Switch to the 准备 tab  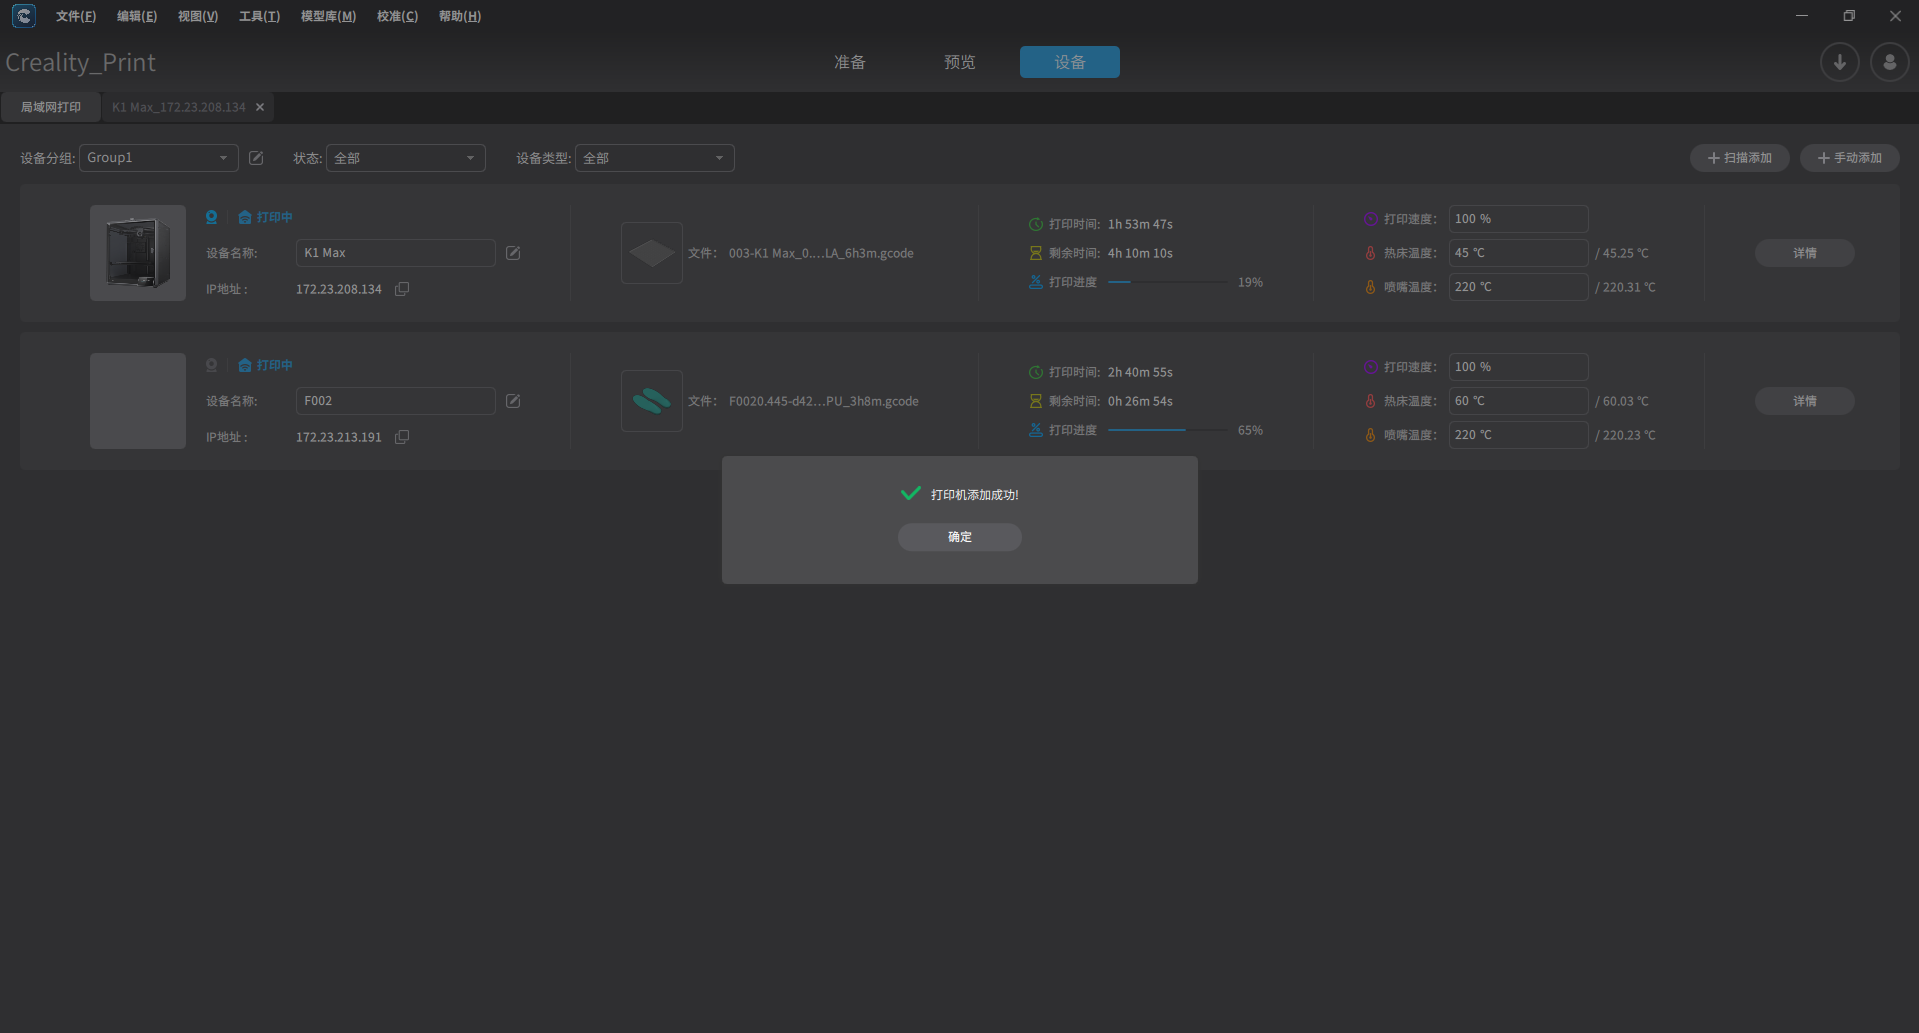[x=850, y=62]
